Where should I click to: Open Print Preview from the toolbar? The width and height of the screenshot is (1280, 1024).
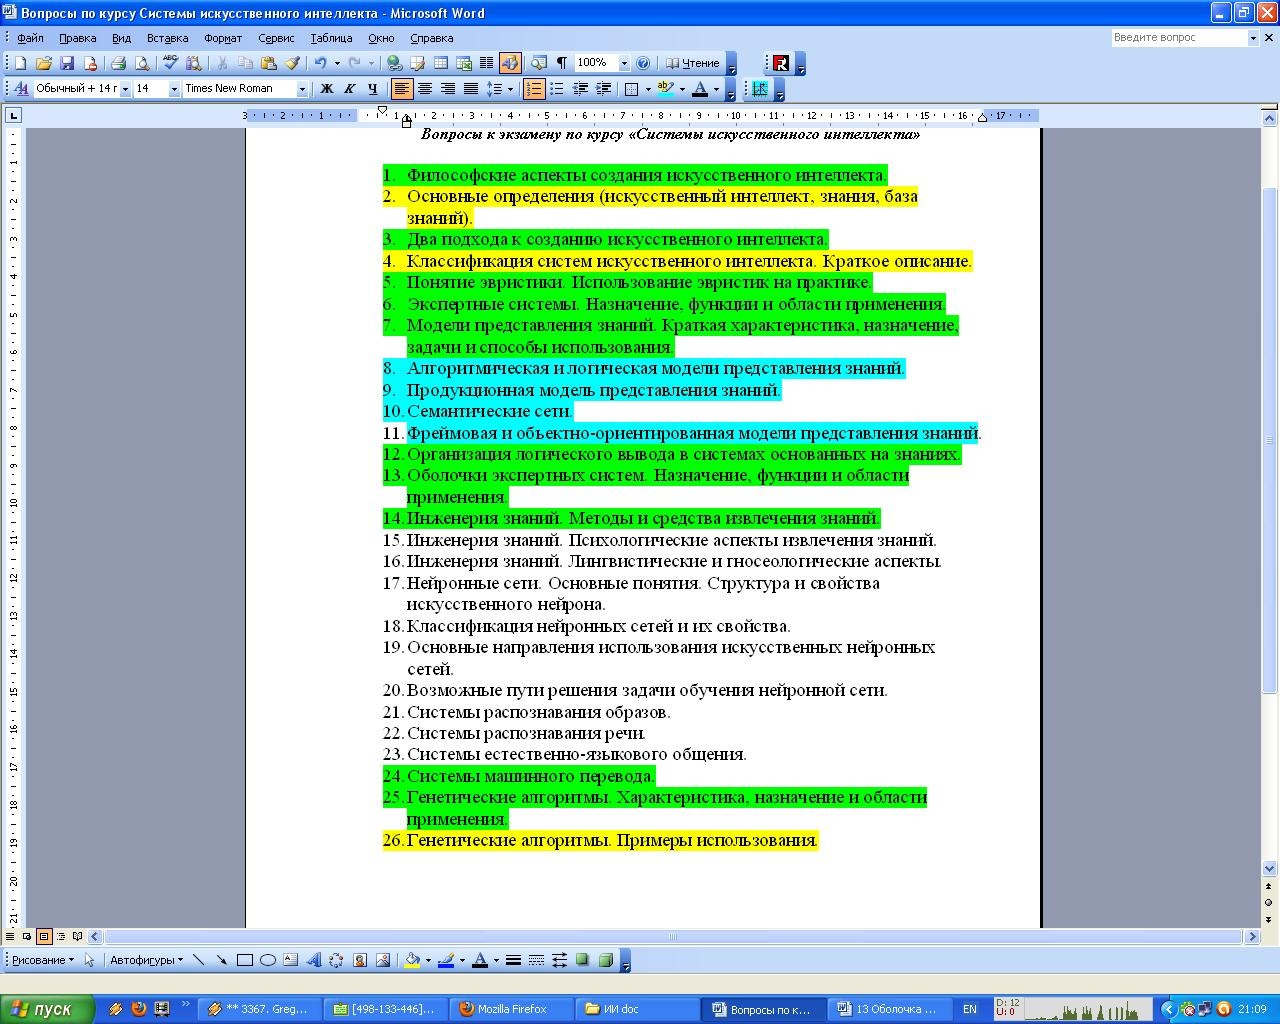pos(142,63)
